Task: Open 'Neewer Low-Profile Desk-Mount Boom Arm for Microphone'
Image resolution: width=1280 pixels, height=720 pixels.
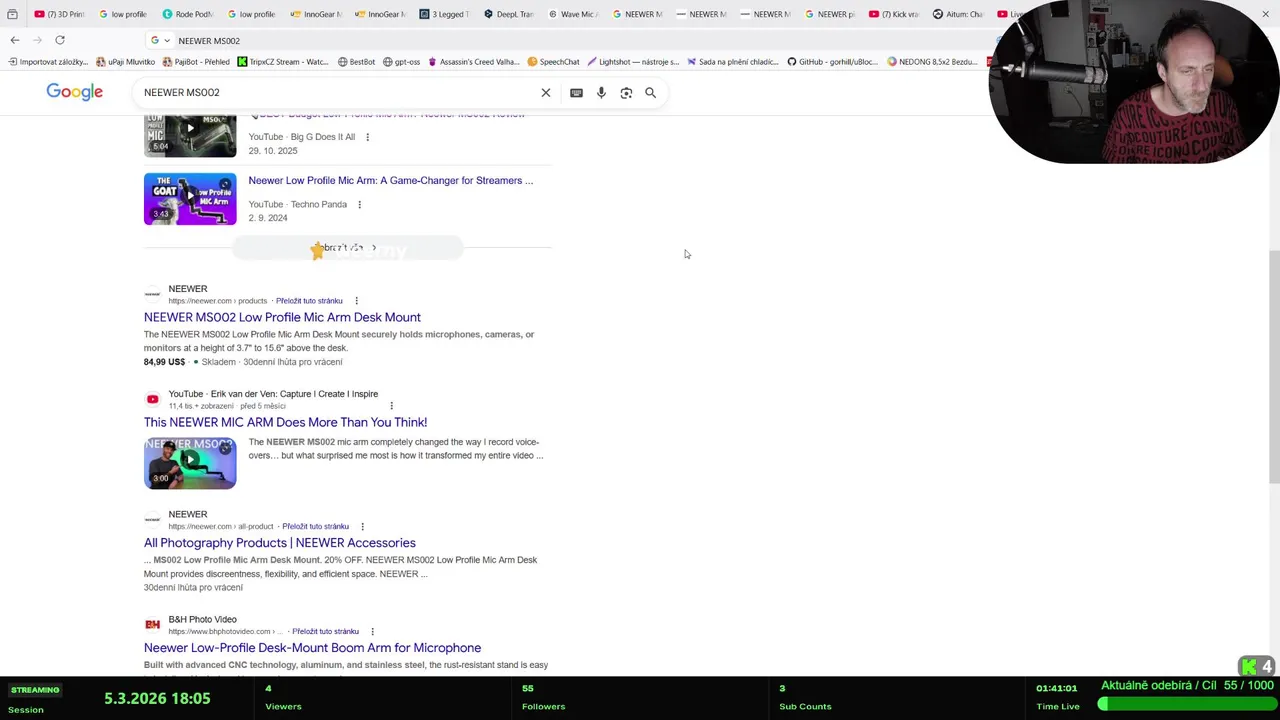Action: click(312, 648)
